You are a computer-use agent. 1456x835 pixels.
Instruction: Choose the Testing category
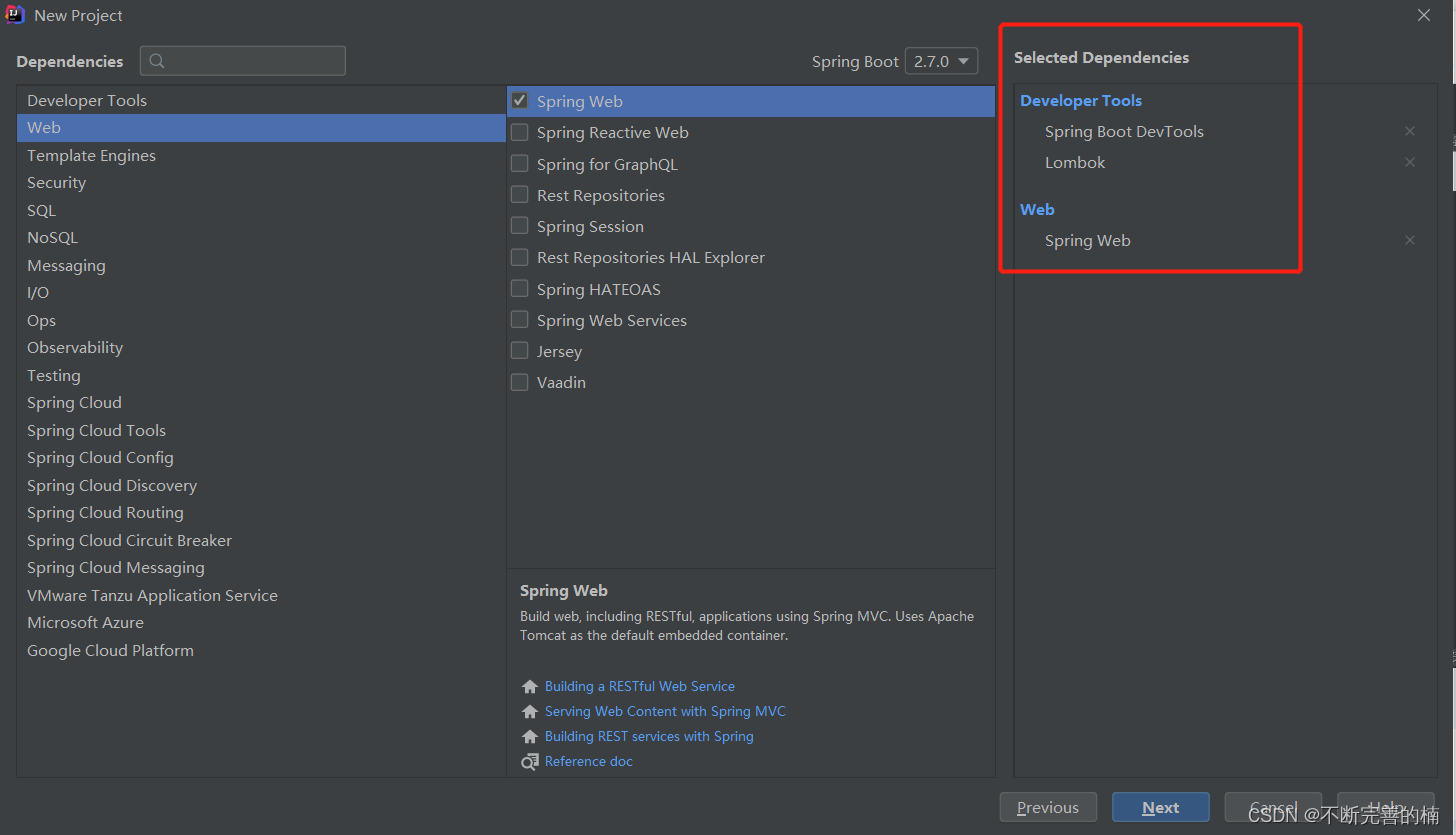(261, 375)
